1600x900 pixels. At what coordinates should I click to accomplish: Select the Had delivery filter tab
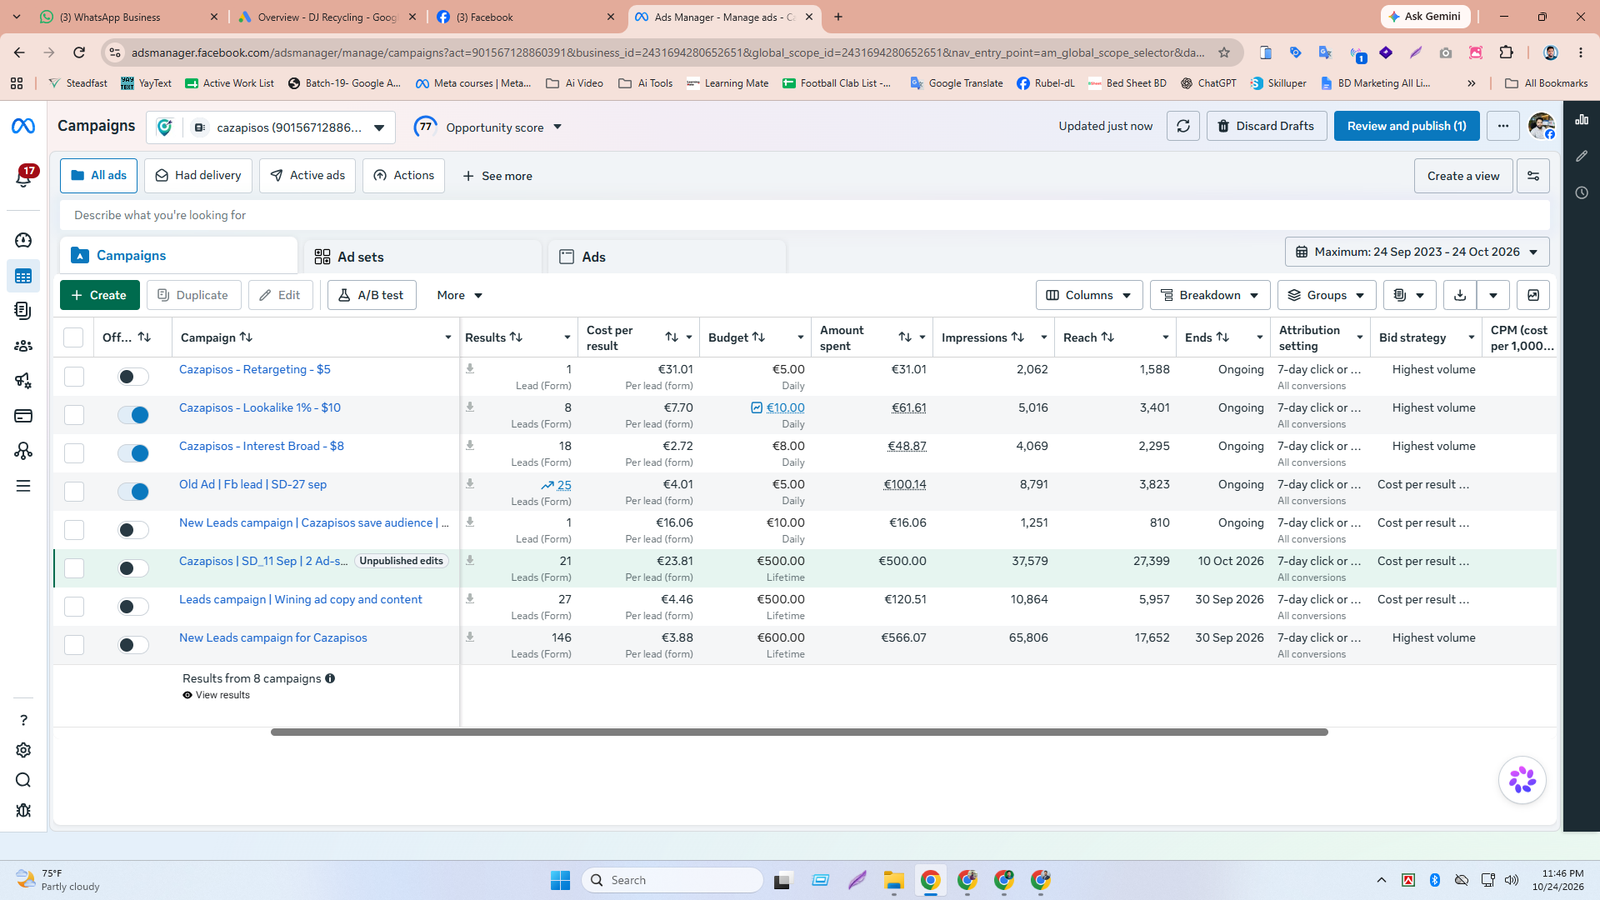point(198,176)
